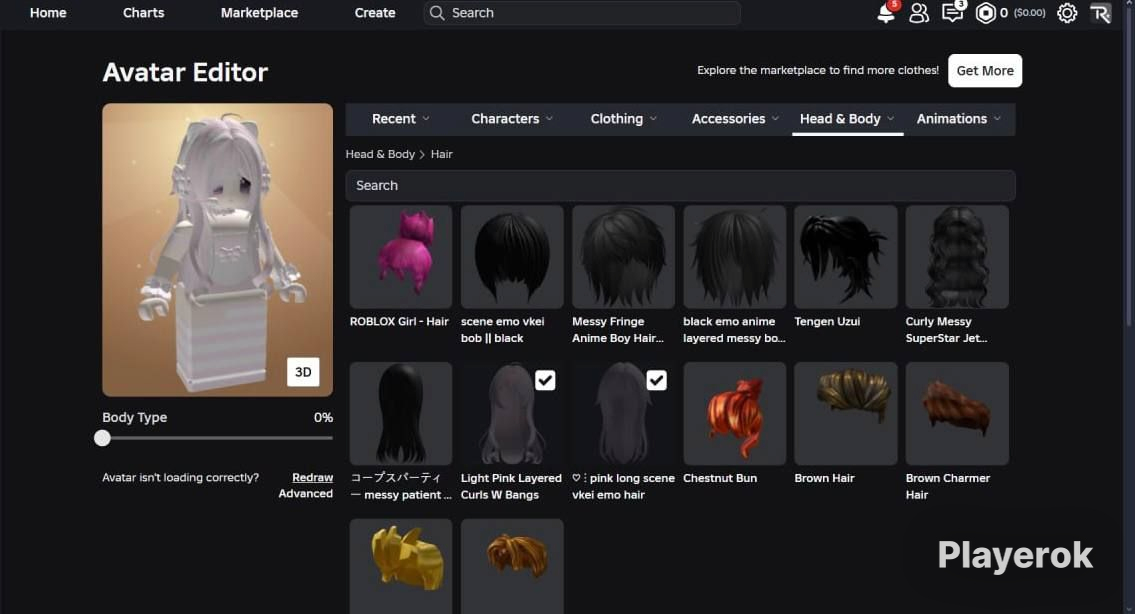Select the Chestnut Bun hair

(x=735, y=413)
